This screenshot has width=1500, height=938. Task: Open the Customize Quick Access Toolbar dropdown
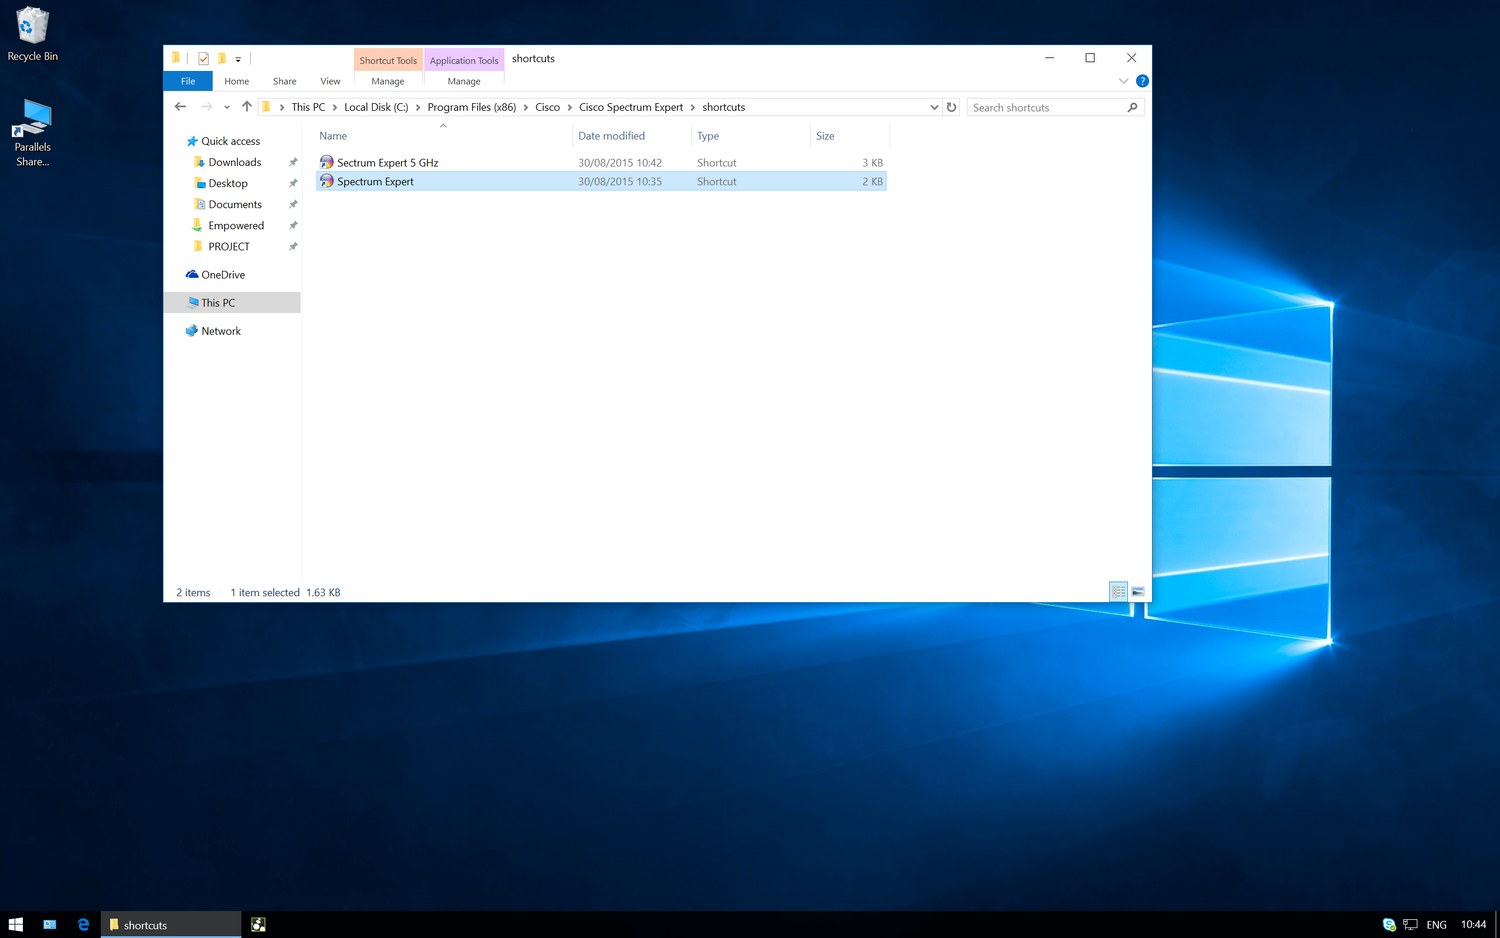238,59
